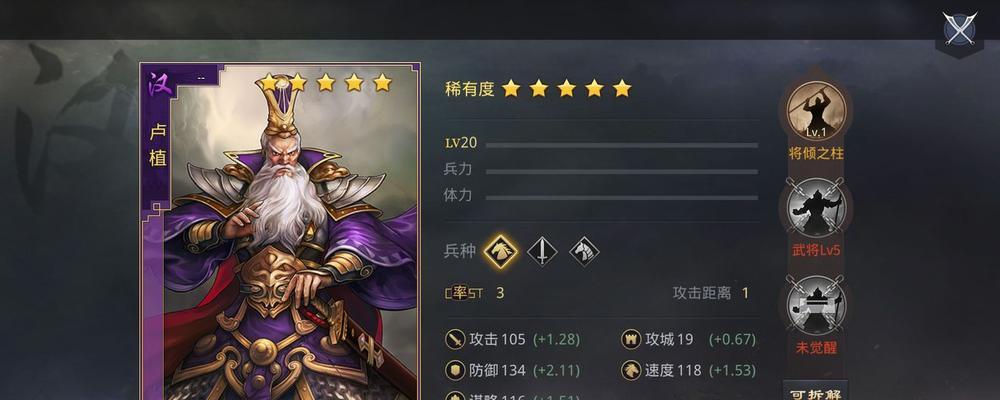Select the 武将Lv5 locked skill slot
The width and height of the screenshot is (1000, 400).
(x=816, y=207)
